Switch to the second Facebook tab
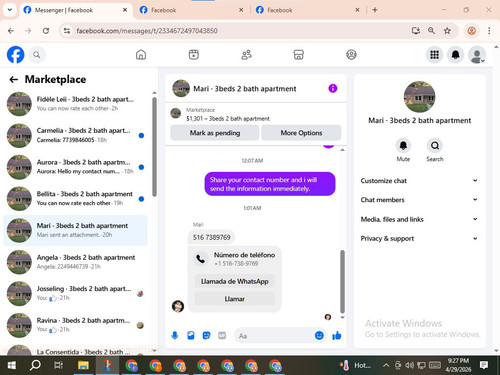500x375 pixels. pyautogui.click(x=191, y=10)
